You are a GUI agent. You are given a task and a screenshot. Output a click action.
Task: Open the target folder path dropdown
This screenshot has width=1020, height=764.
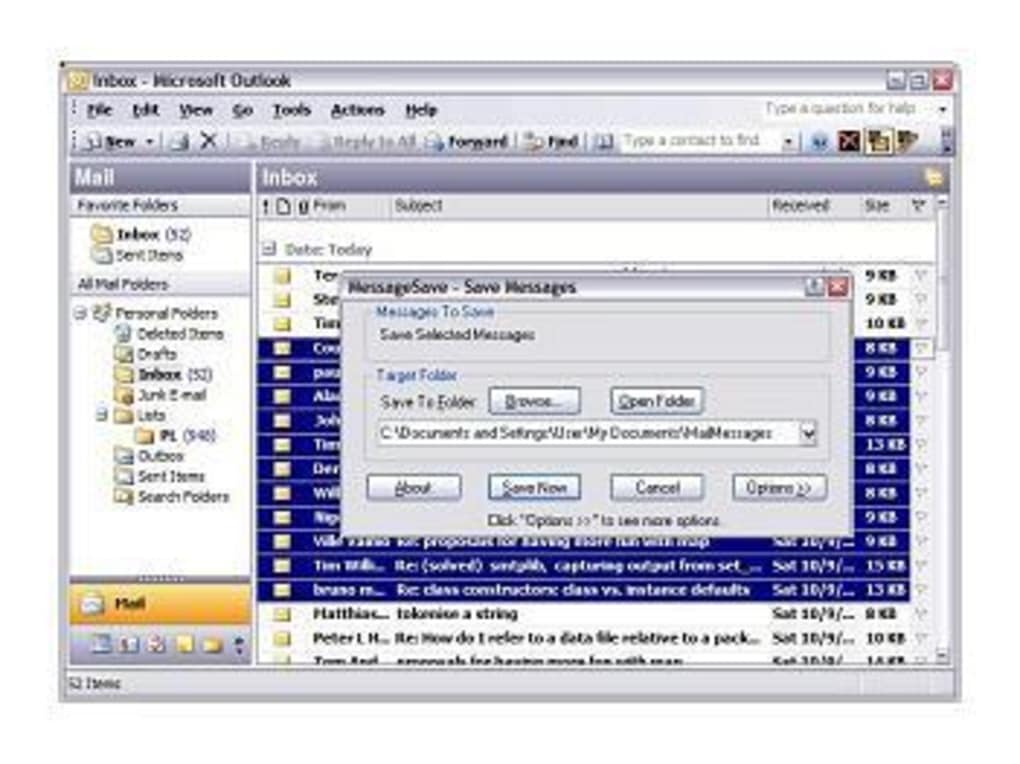[807, 433]
